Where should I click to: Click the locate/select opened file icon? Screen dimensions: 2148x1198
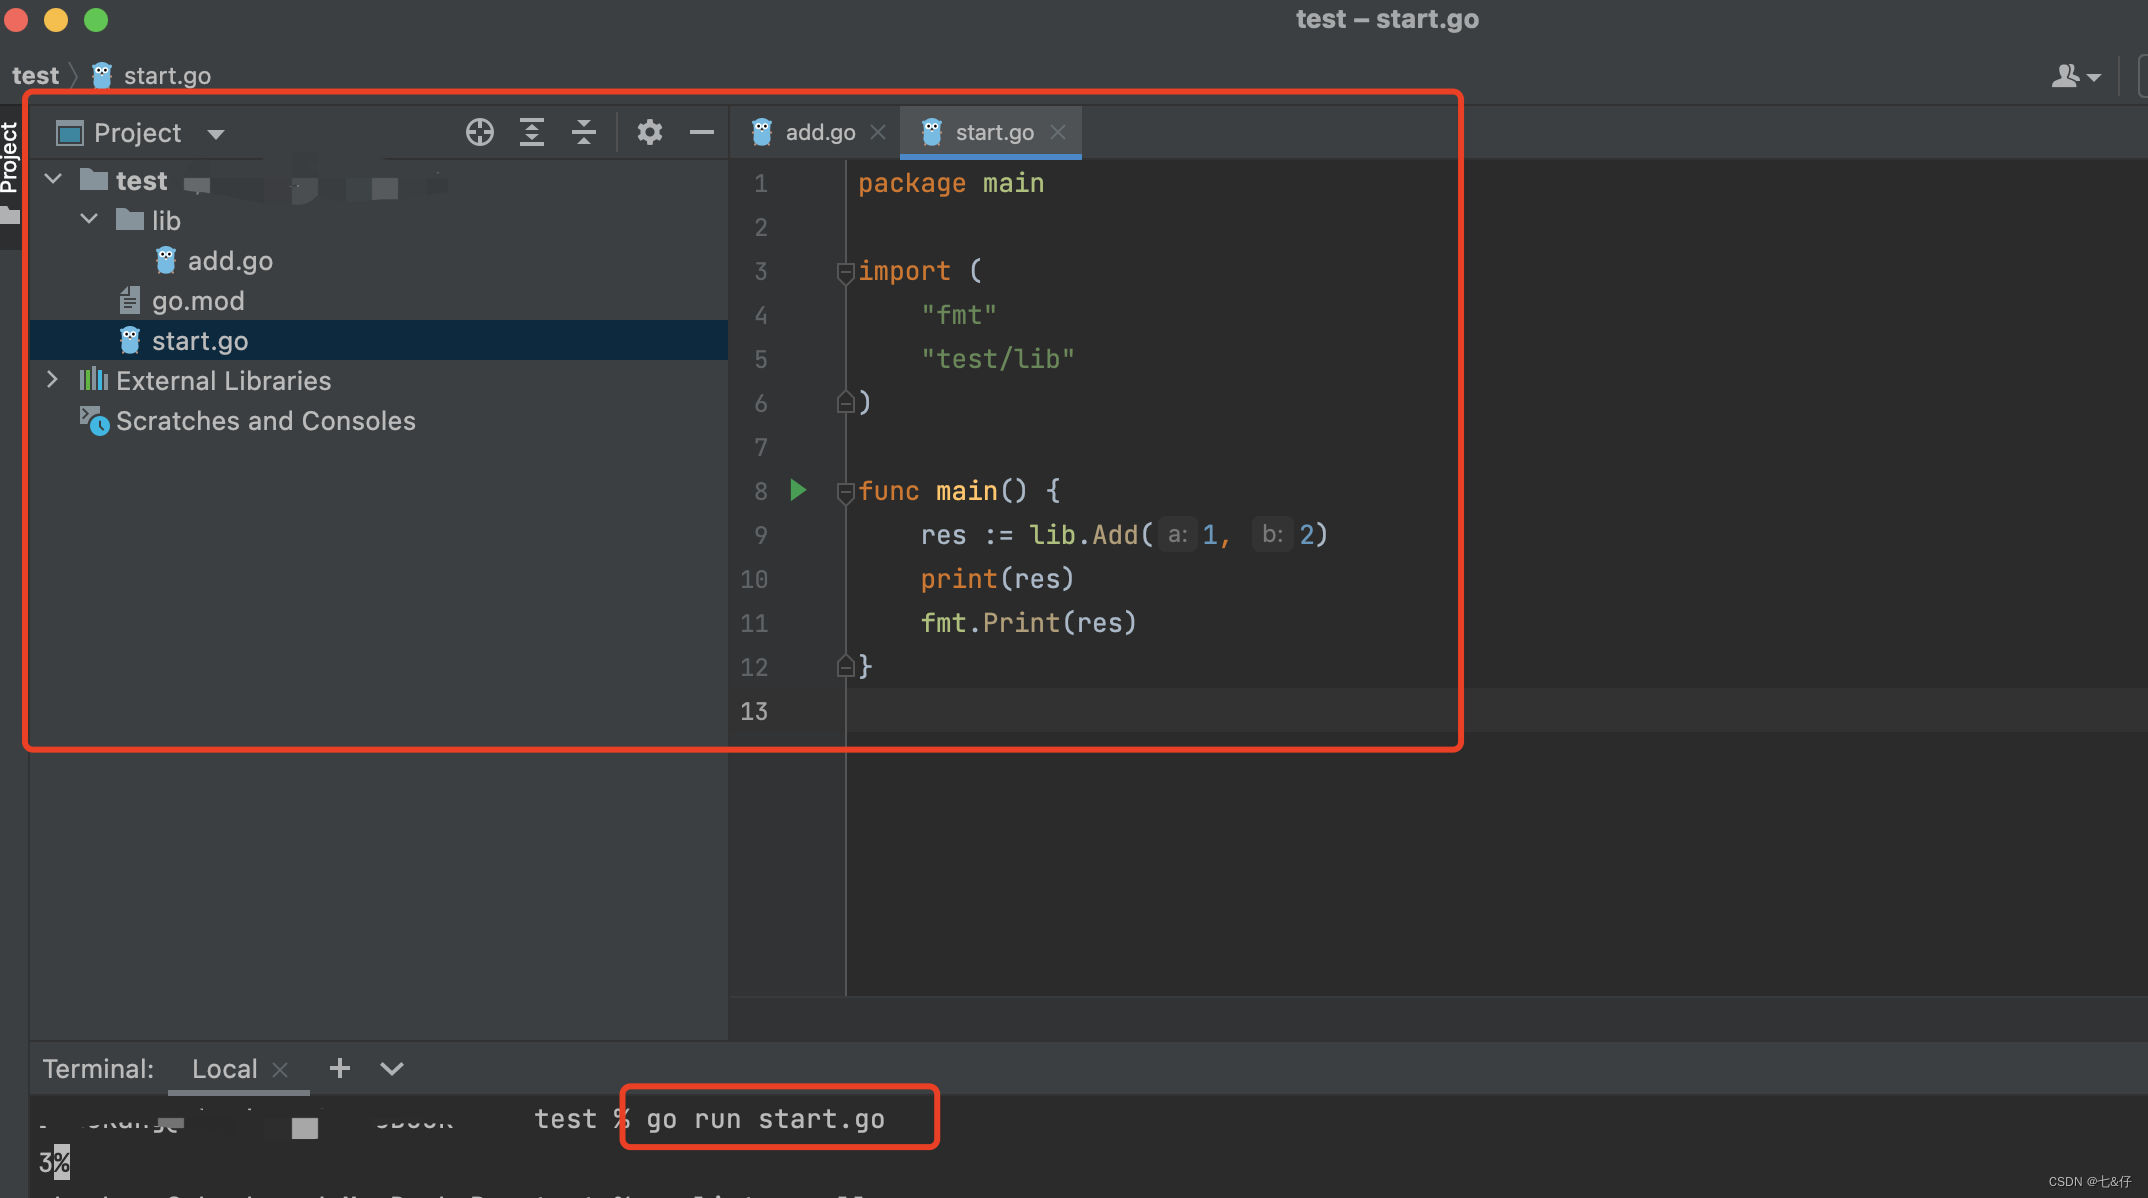[x=480, y=132]
